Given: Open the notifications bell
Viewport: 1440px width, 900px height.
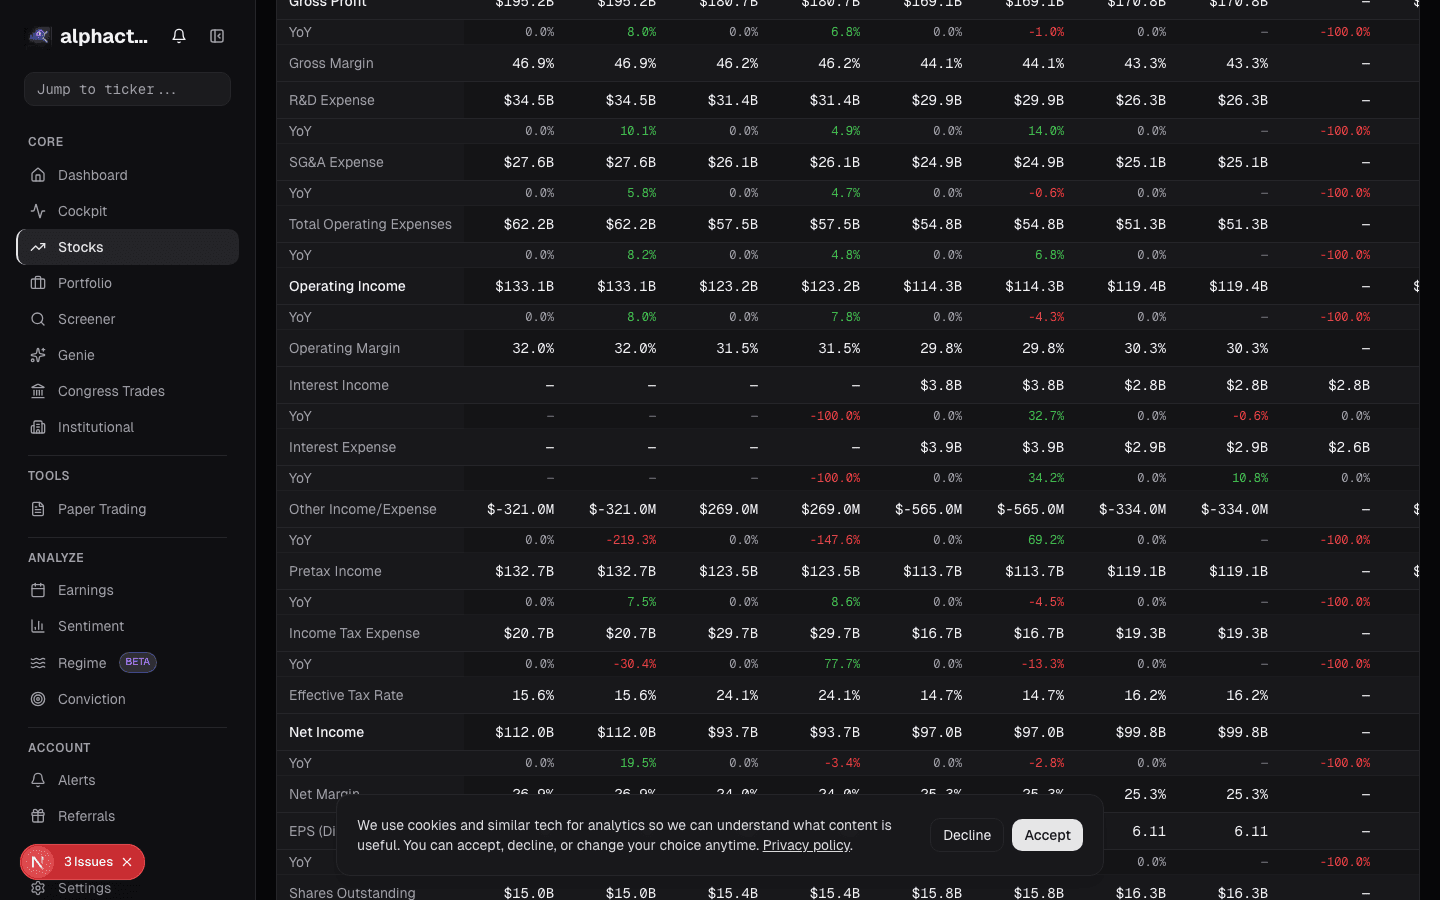Looking at the screenshot, I should click(x=179, y=35).
